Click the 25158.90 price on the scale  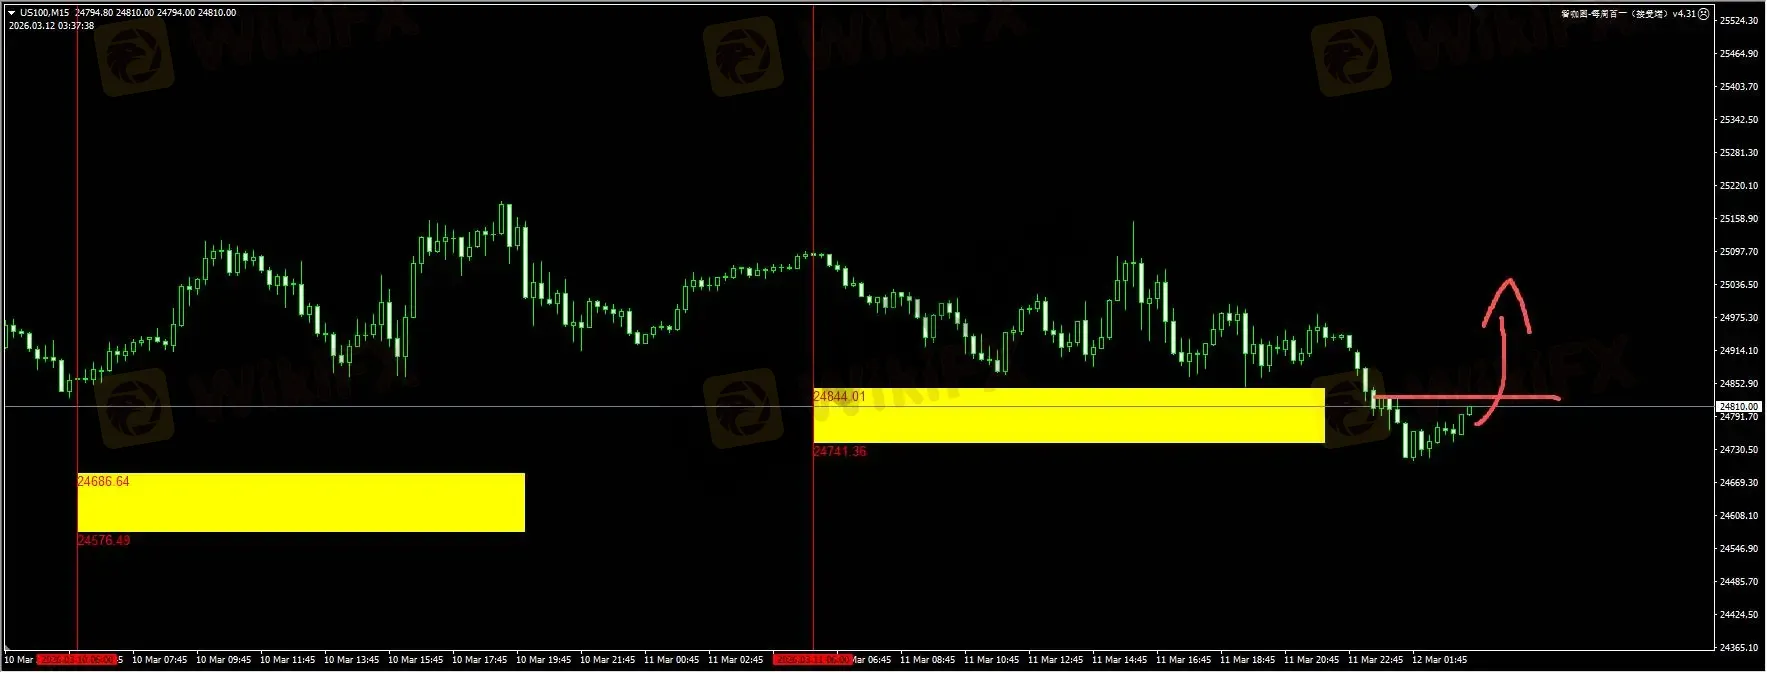(1739, 219)
